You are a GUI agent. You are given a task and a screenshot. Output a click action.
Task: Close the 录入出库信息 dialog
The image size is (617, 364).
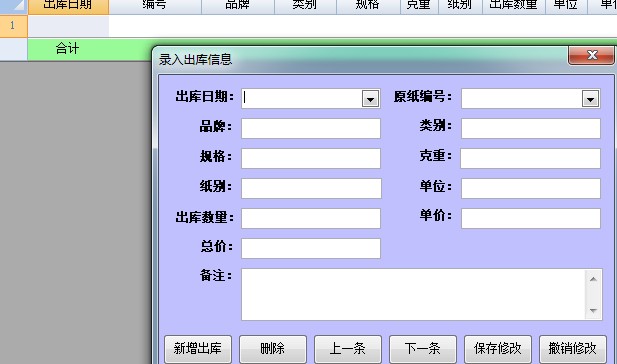pos(591,55)
